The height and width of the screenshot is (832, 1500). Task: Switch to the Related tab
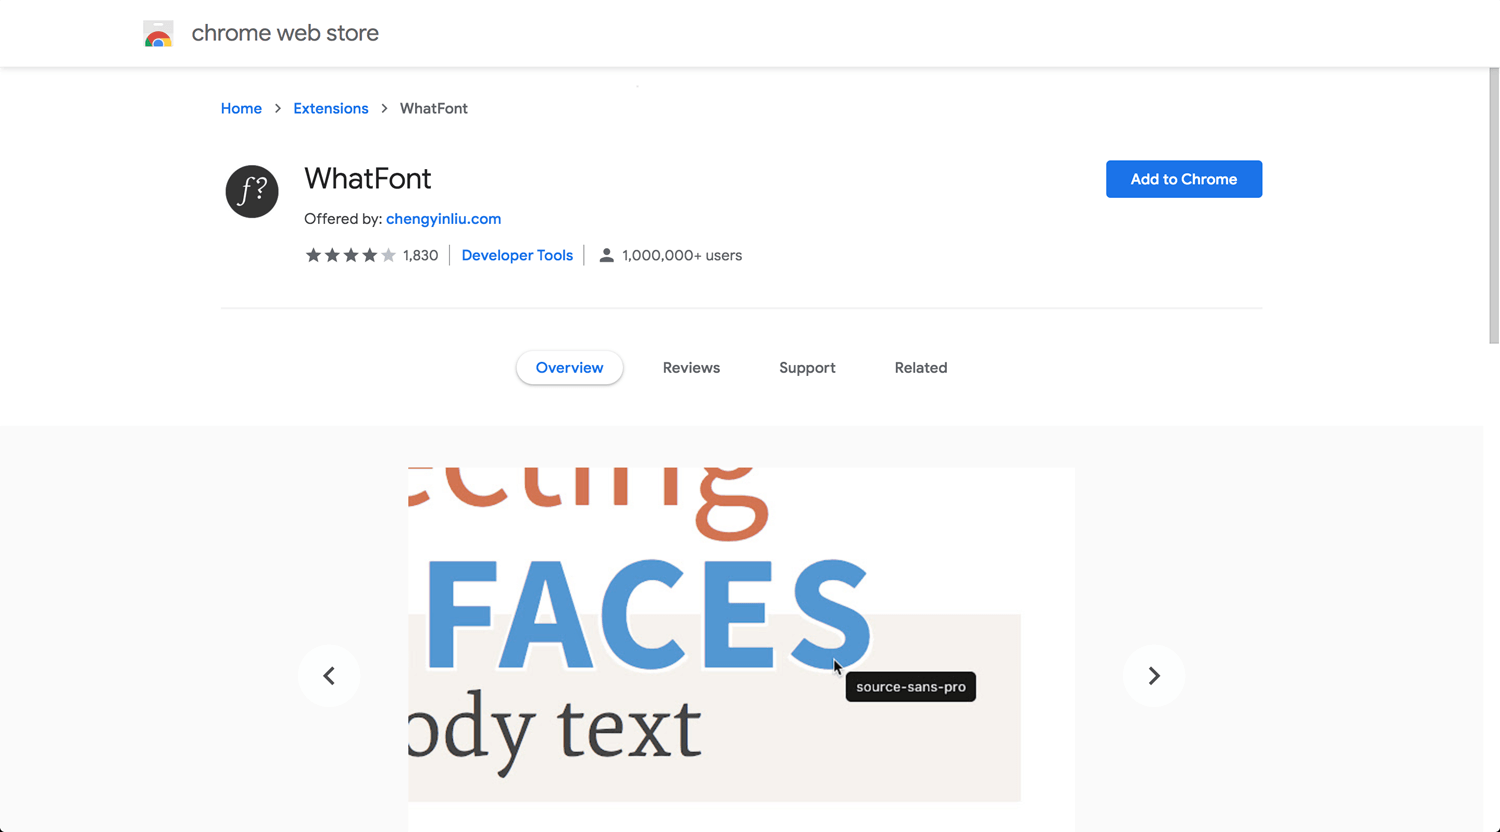pos(921,367)
